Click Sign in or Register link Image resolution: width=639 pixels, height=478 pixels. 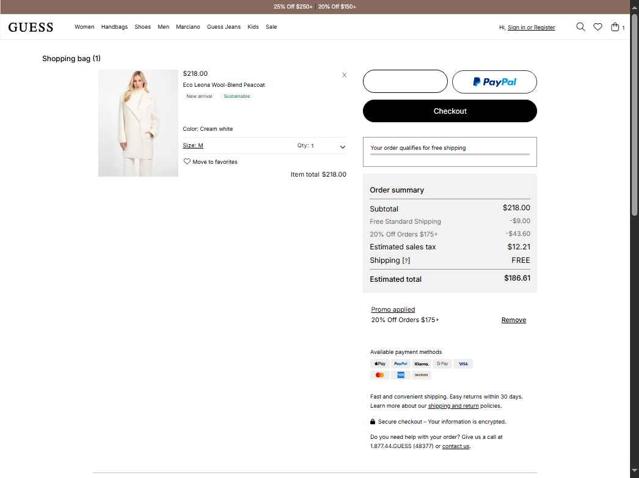(x=531, y=27)
